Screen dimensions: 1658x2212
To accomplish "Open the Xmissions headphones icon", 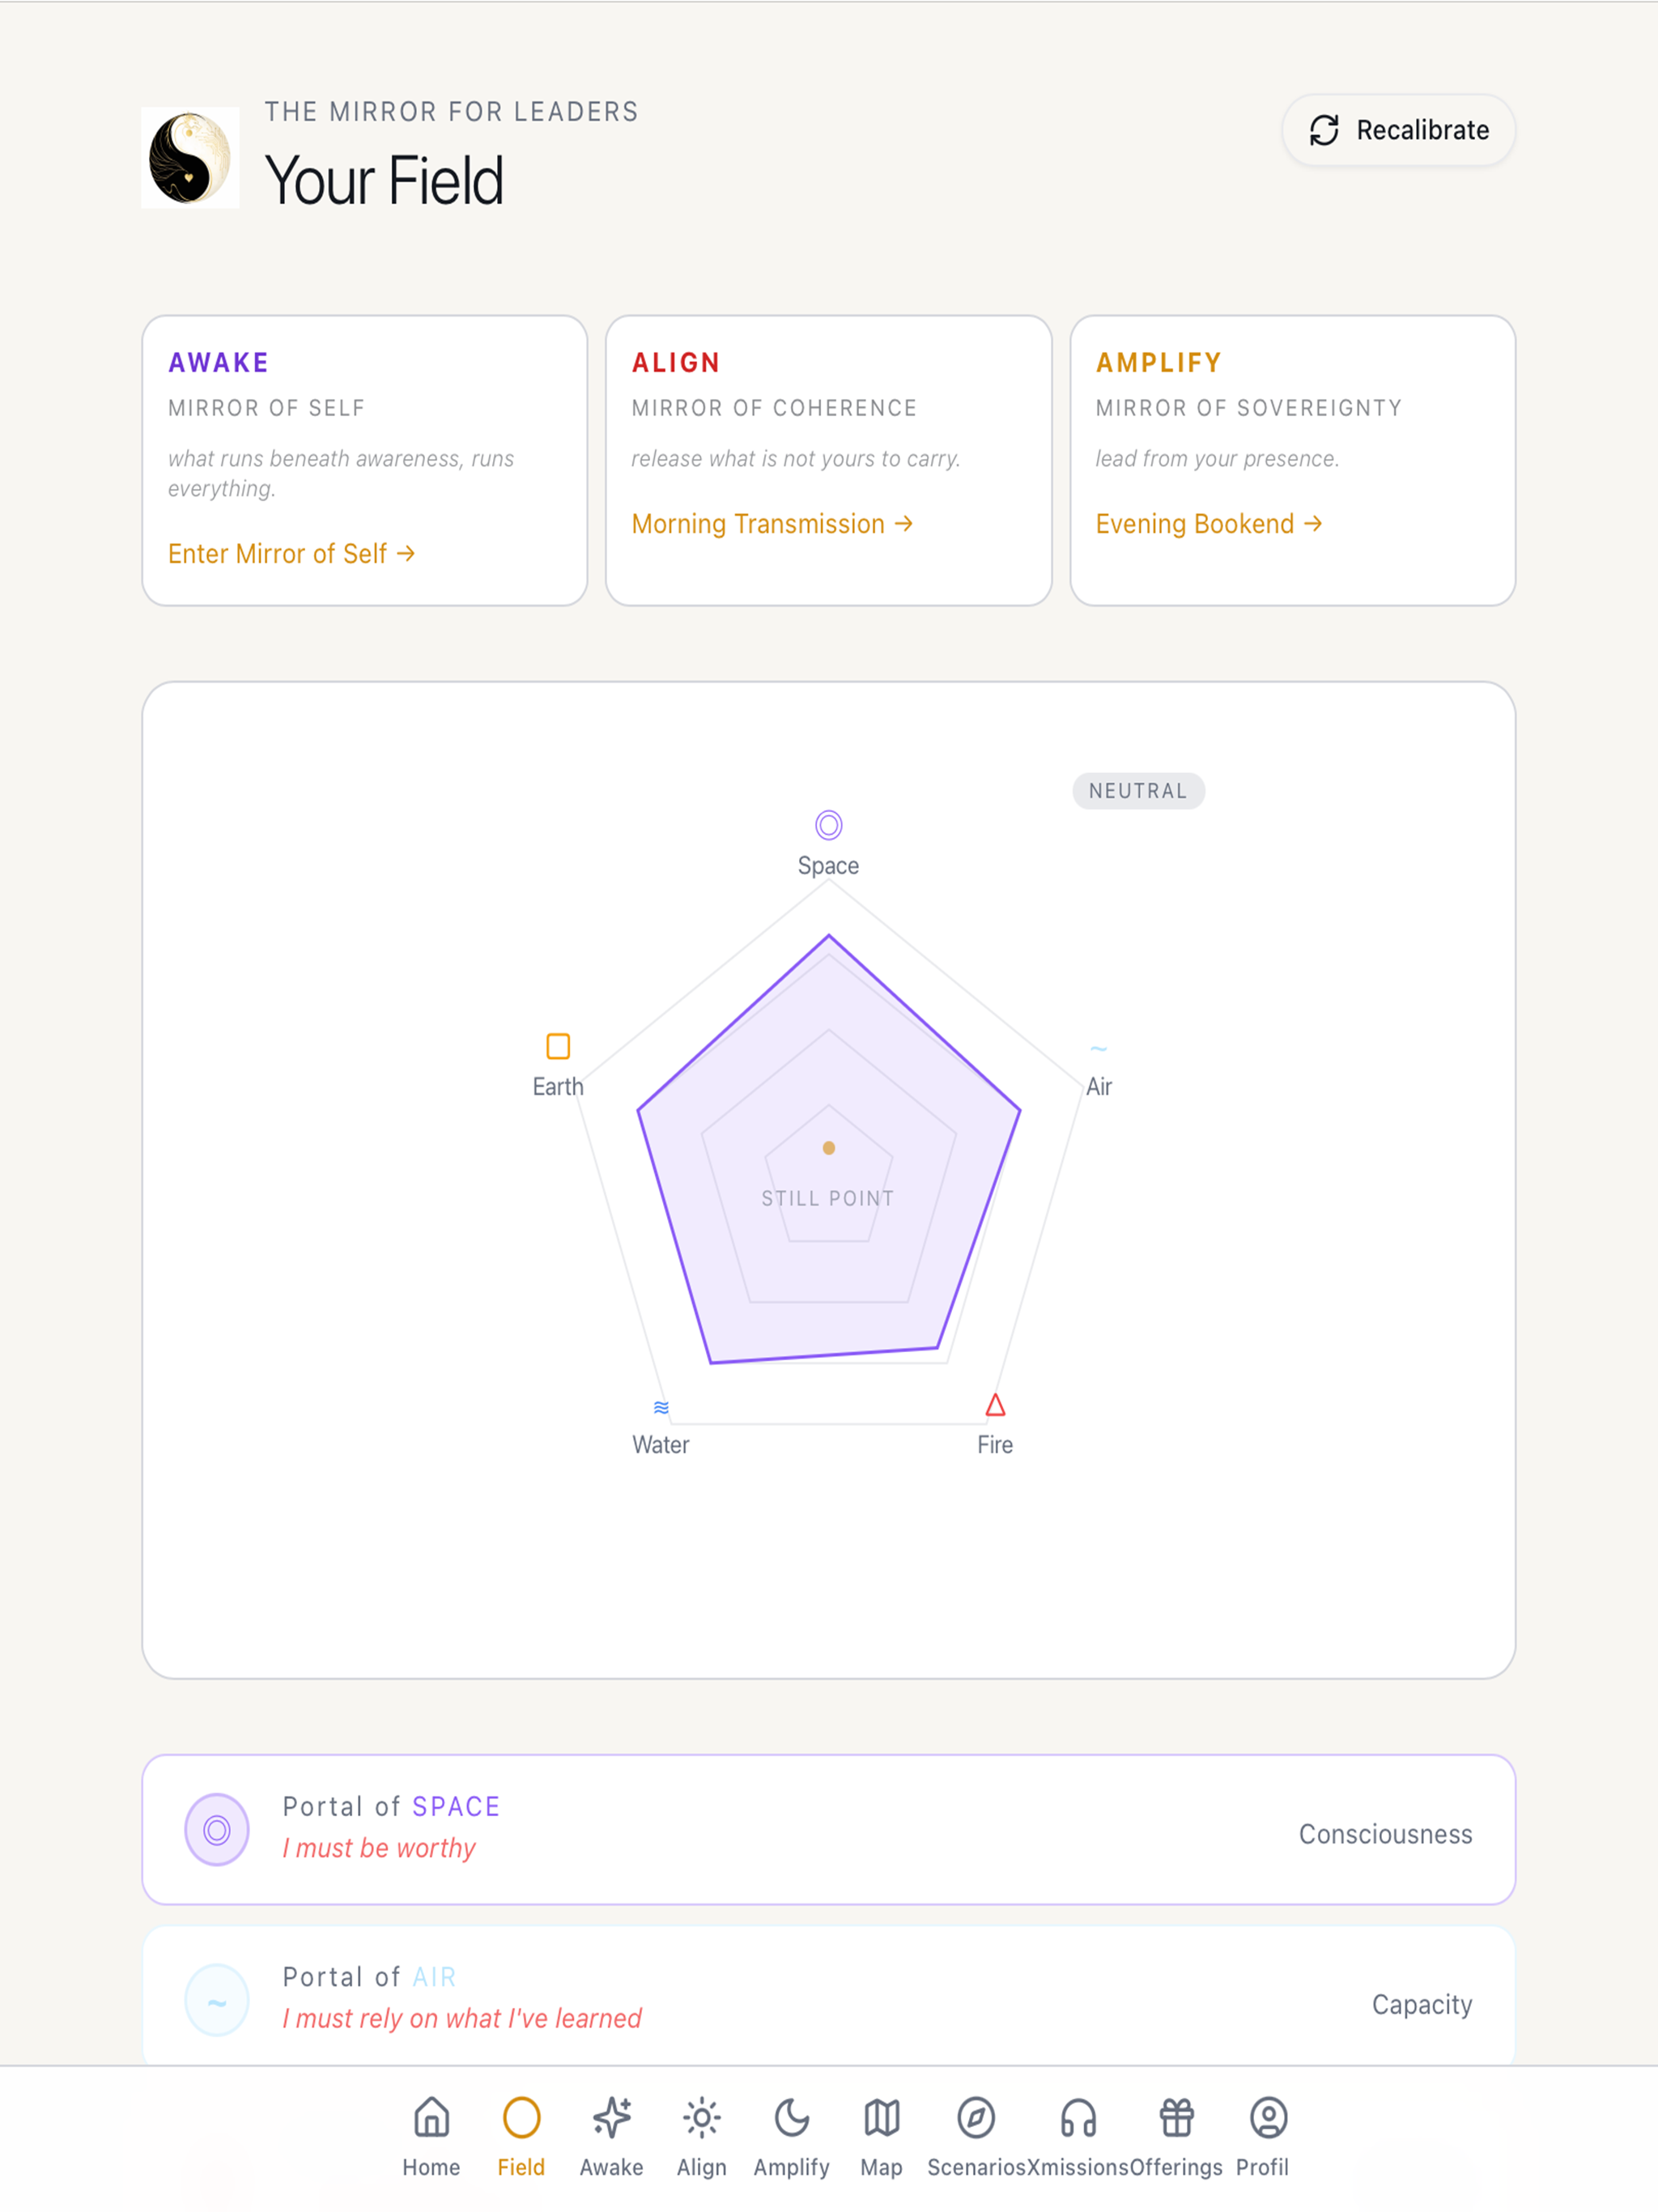I will pyautogui.click(x=1078, y=2117).
